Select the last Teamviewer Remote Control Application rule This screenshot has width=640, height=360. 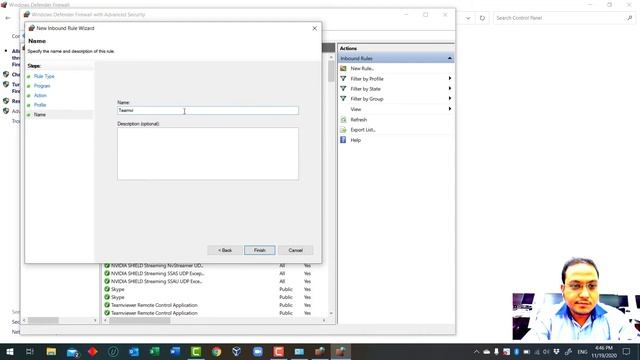click(154, 313)
